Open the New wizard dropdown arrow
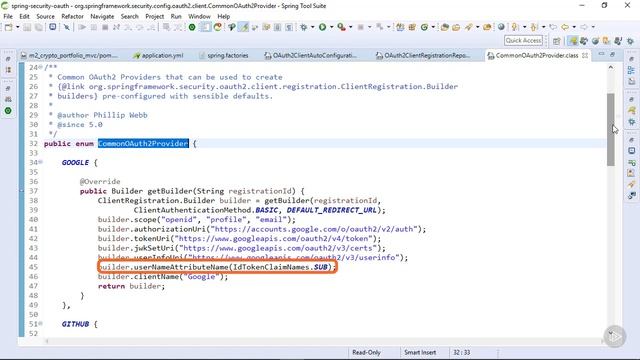Screen dimensions: 640x360 coord(18,27)
